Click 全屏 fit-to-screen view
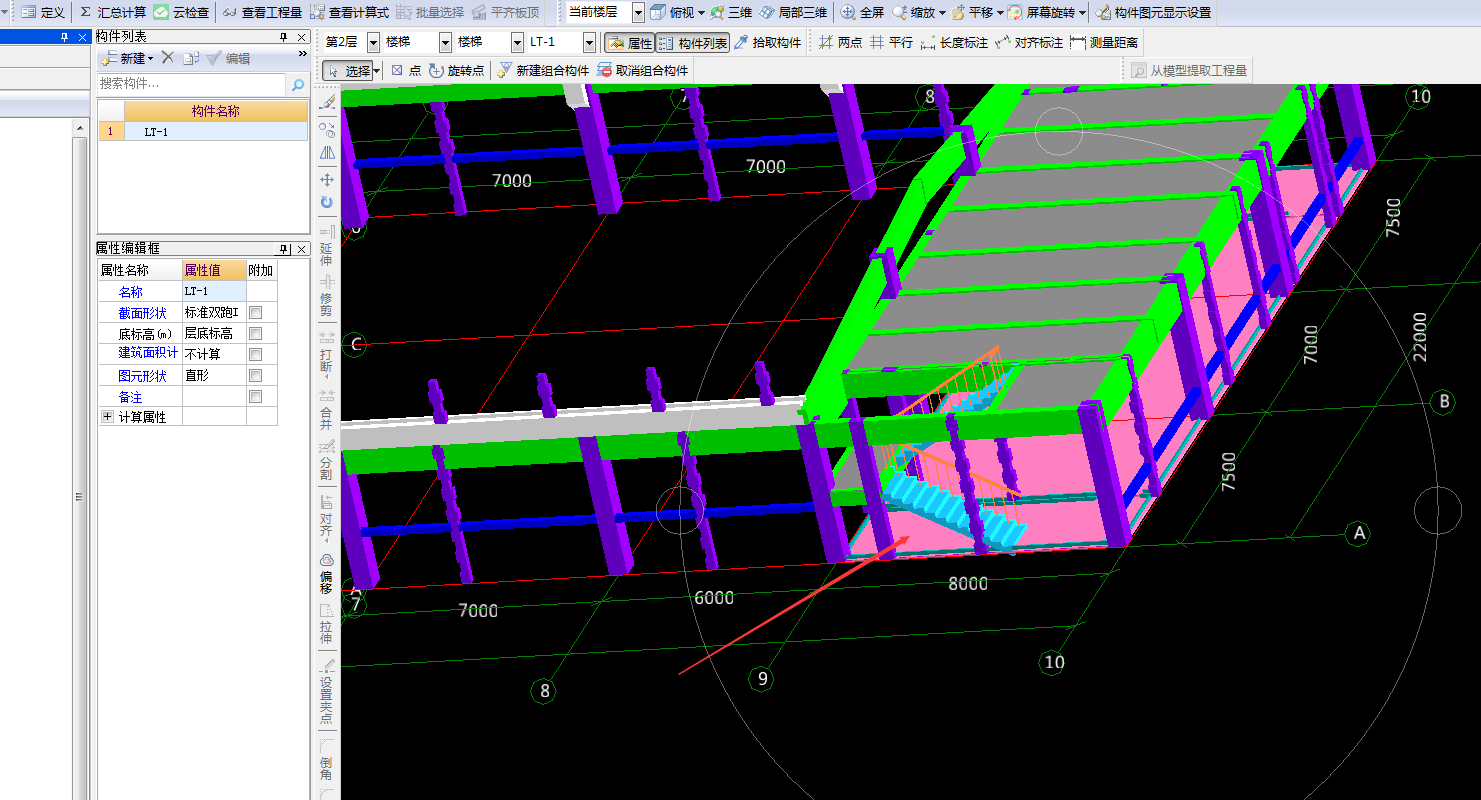Viewport: 1481px width, 800px height. coord(862,12)
